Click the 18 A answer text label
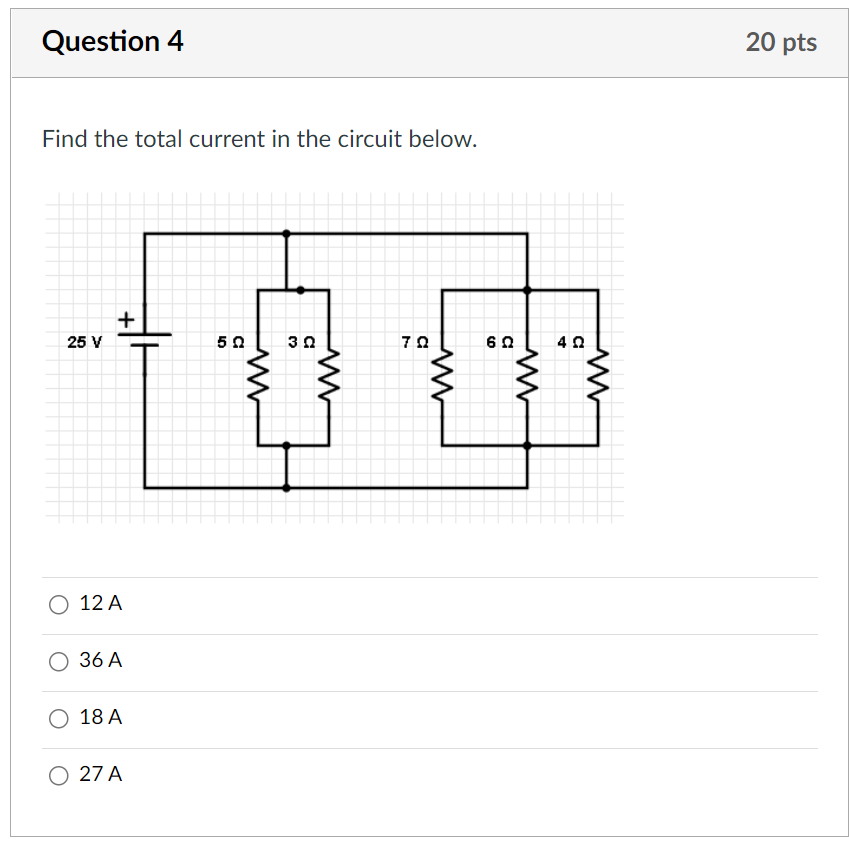The width and height of the screenshot is (849, 841). point(102,717)
